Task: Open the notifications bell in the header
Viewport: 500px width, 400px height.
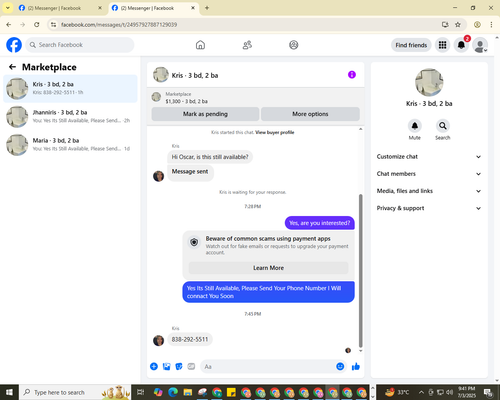Action: click(461, 45)
